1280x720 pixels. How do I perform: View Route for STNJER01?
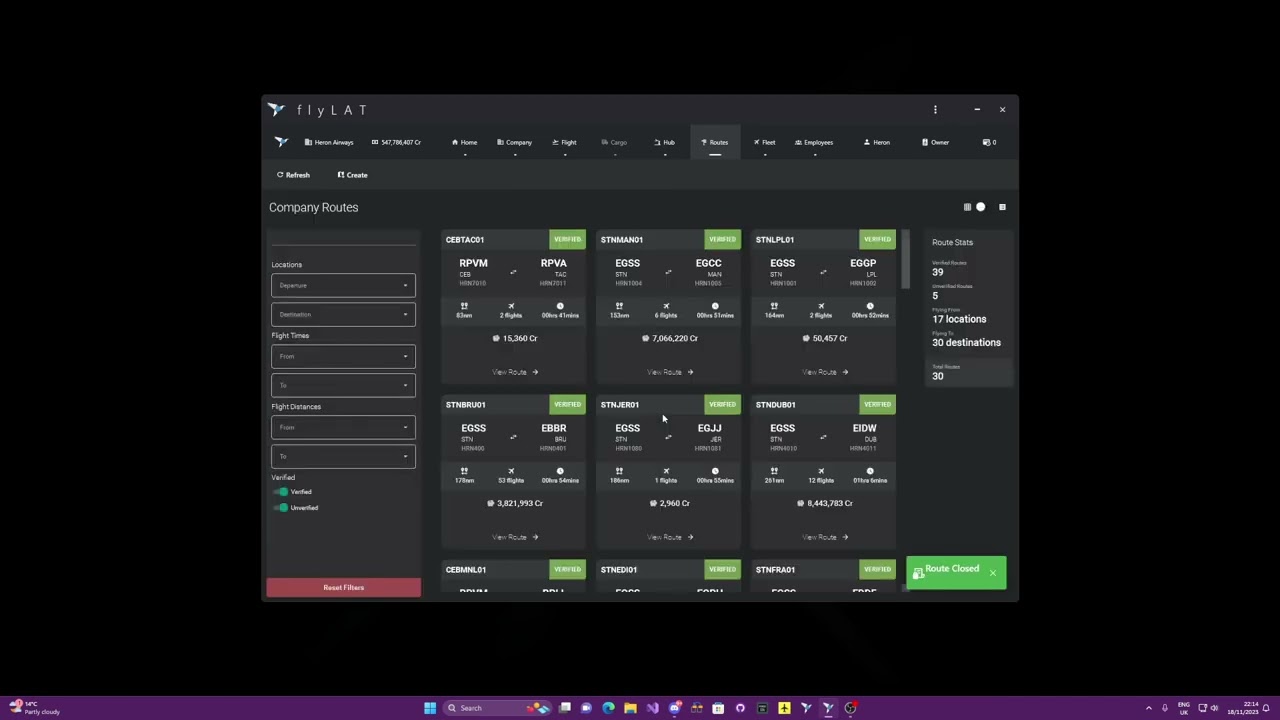(x=670, y=537)
